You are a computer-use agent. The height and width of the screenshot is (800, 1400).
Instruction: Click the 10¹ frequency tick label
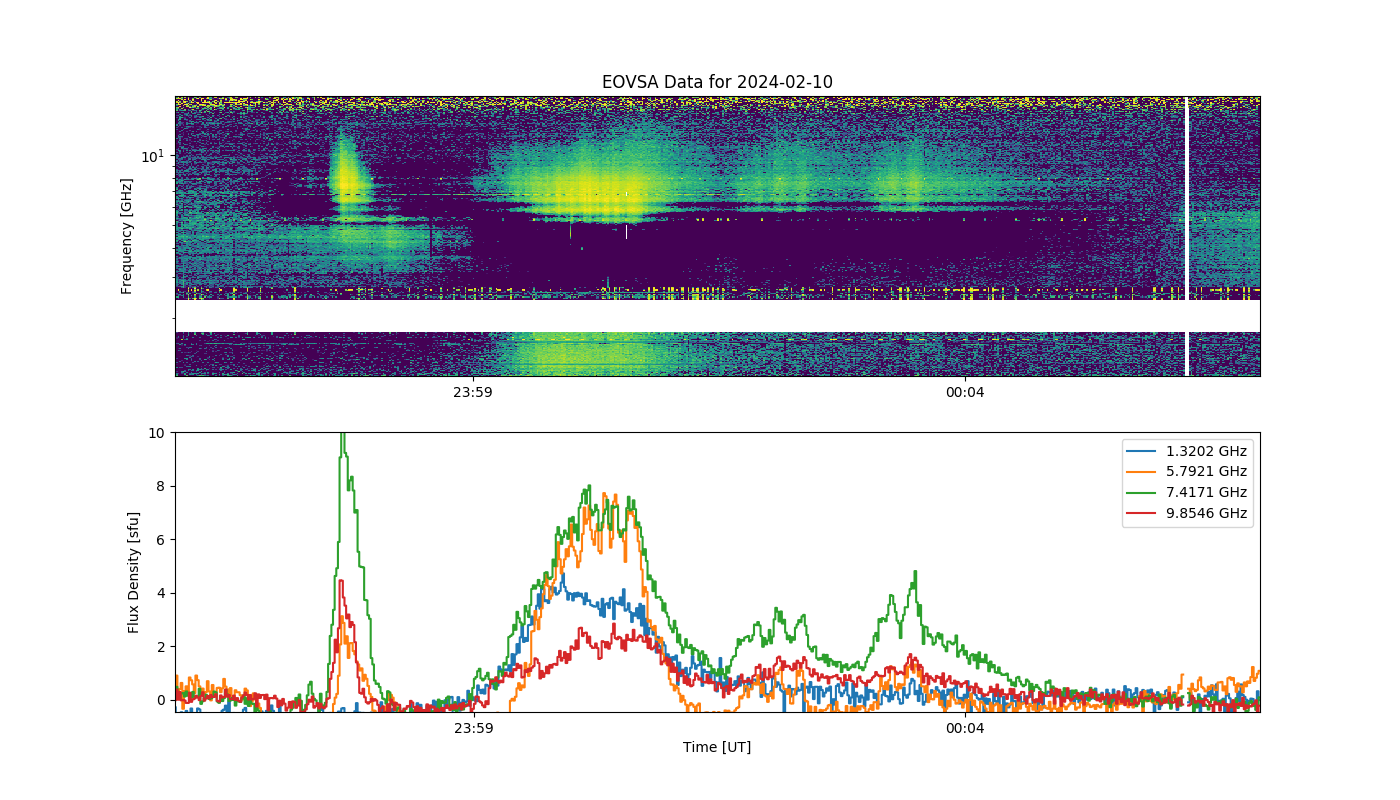pos(151,155)
